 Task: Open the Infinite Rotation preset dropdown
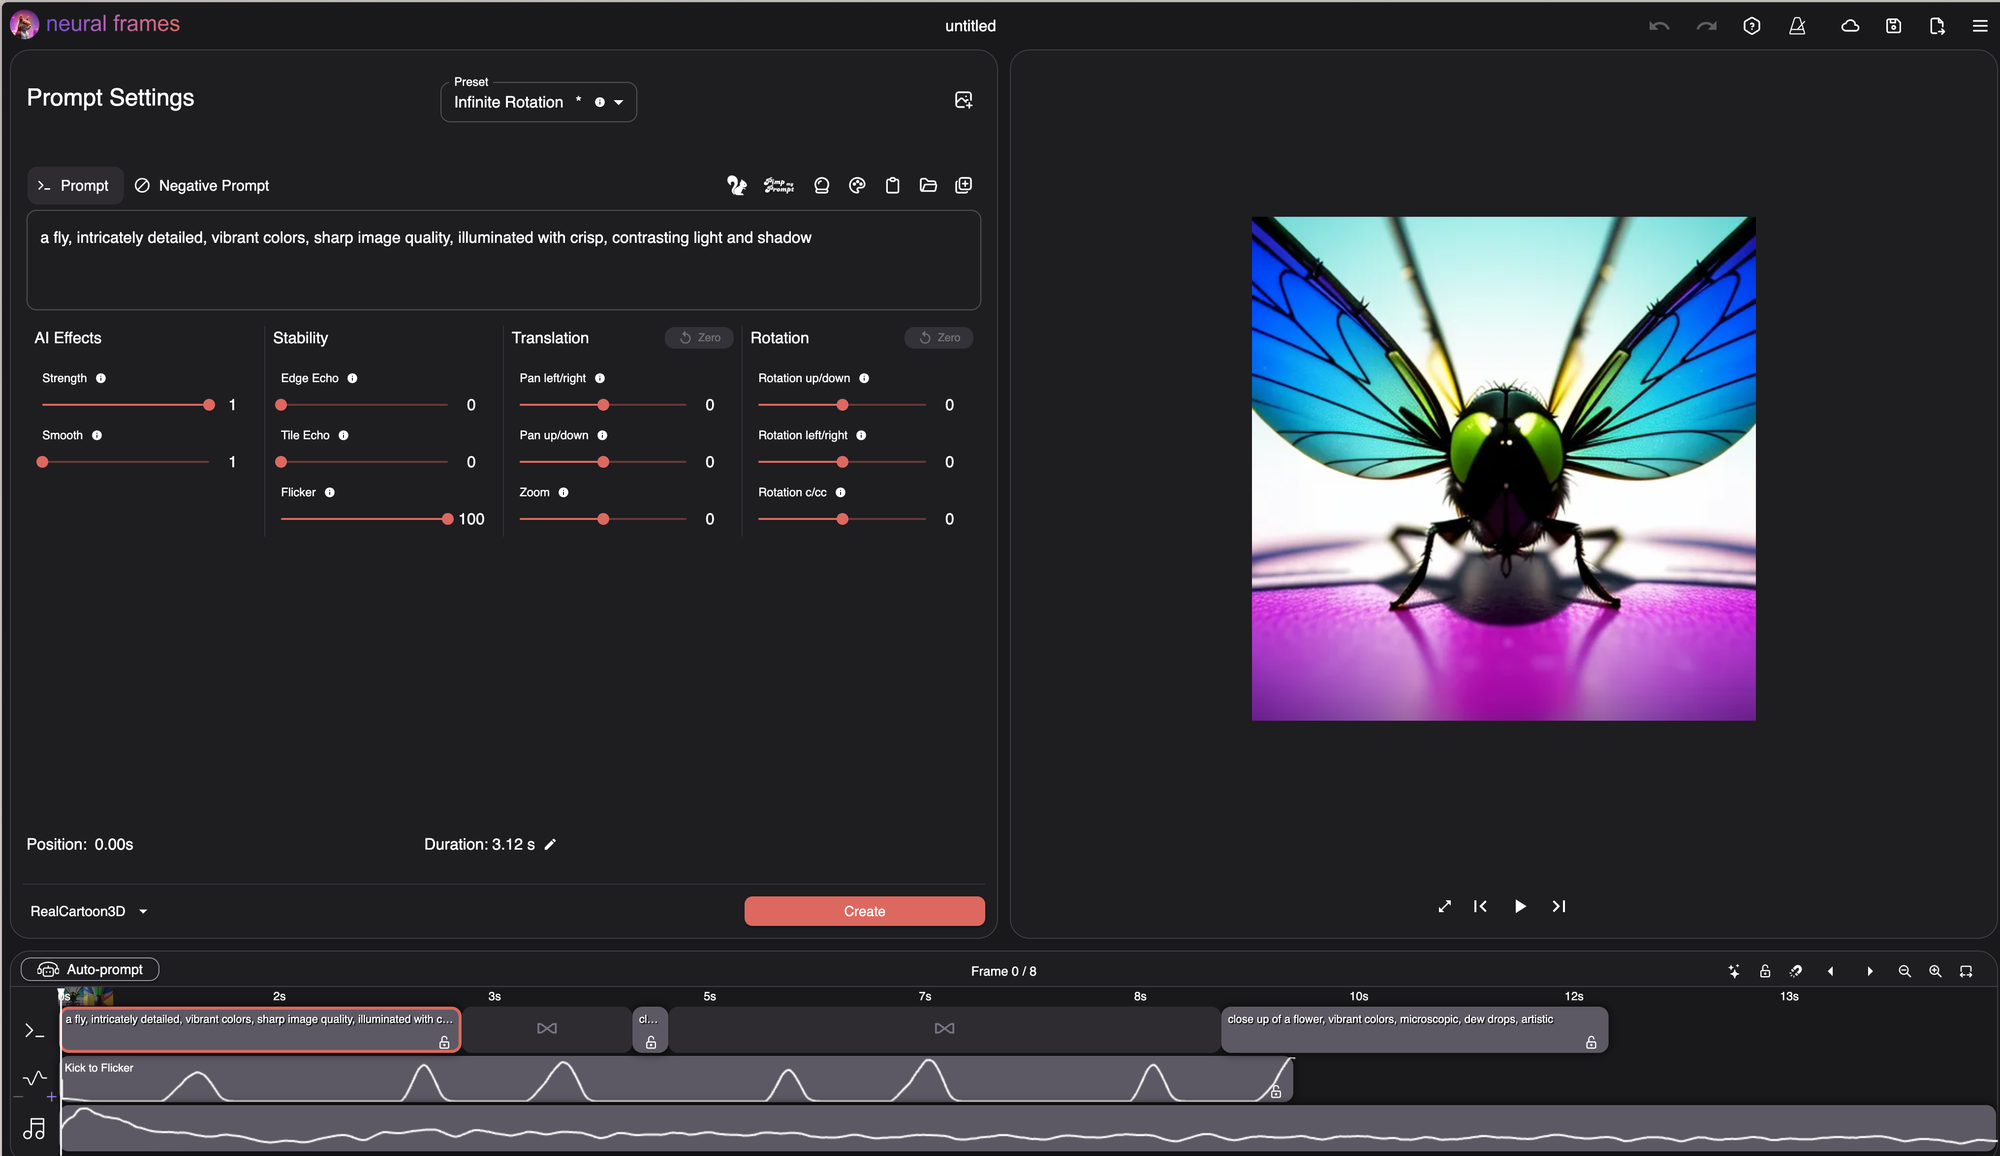tap(619, 102)
